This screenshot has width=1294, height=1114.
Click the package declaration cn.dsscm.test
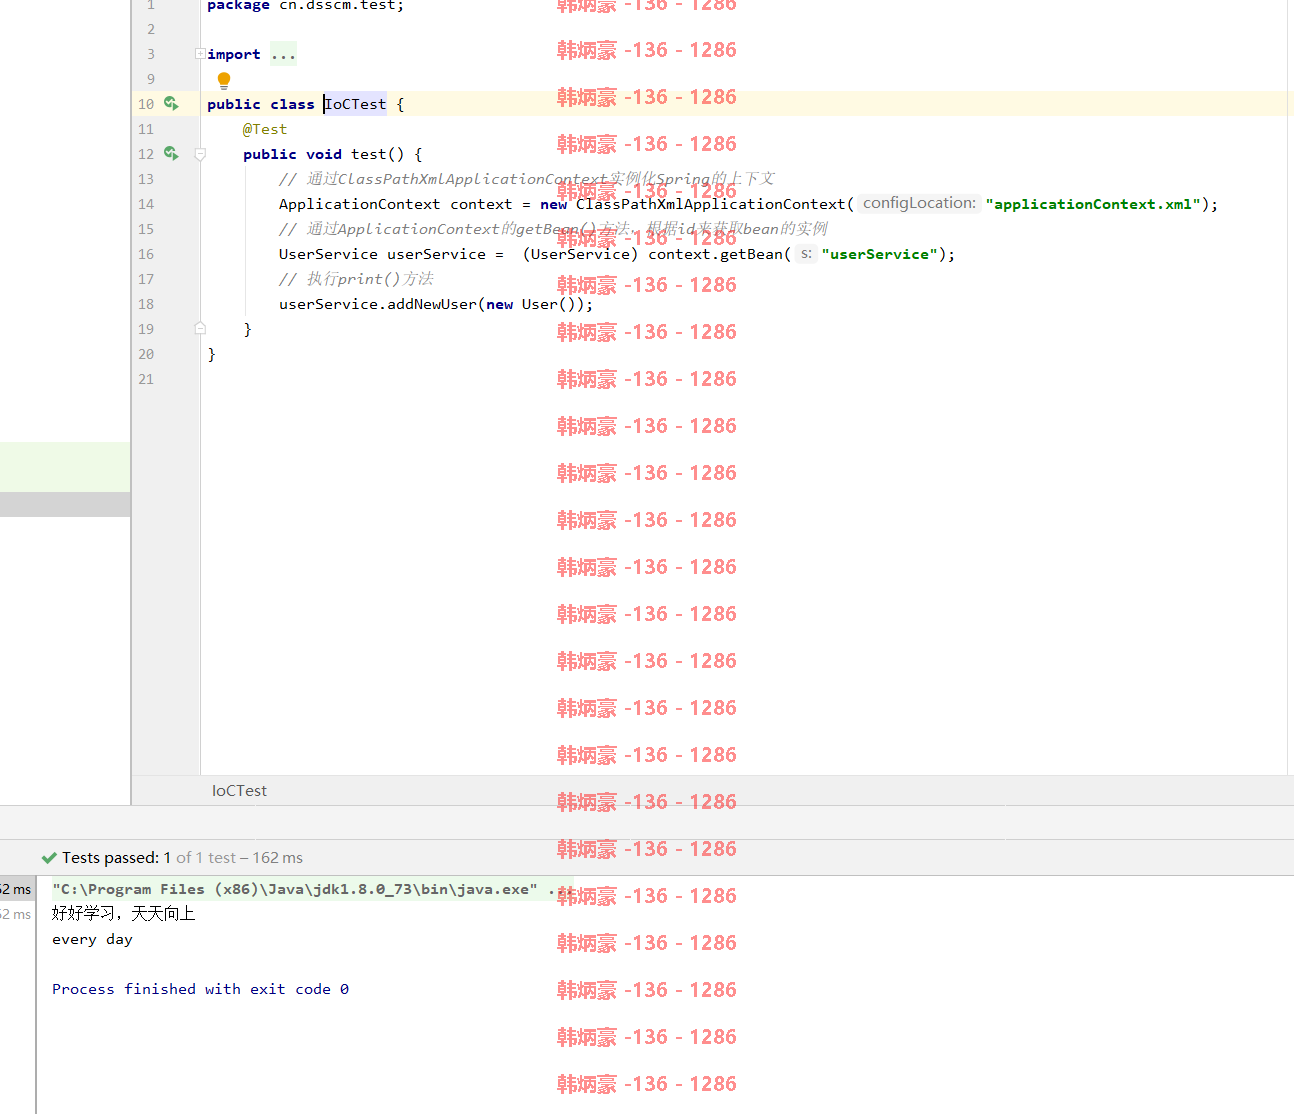[x=305, y=5]
